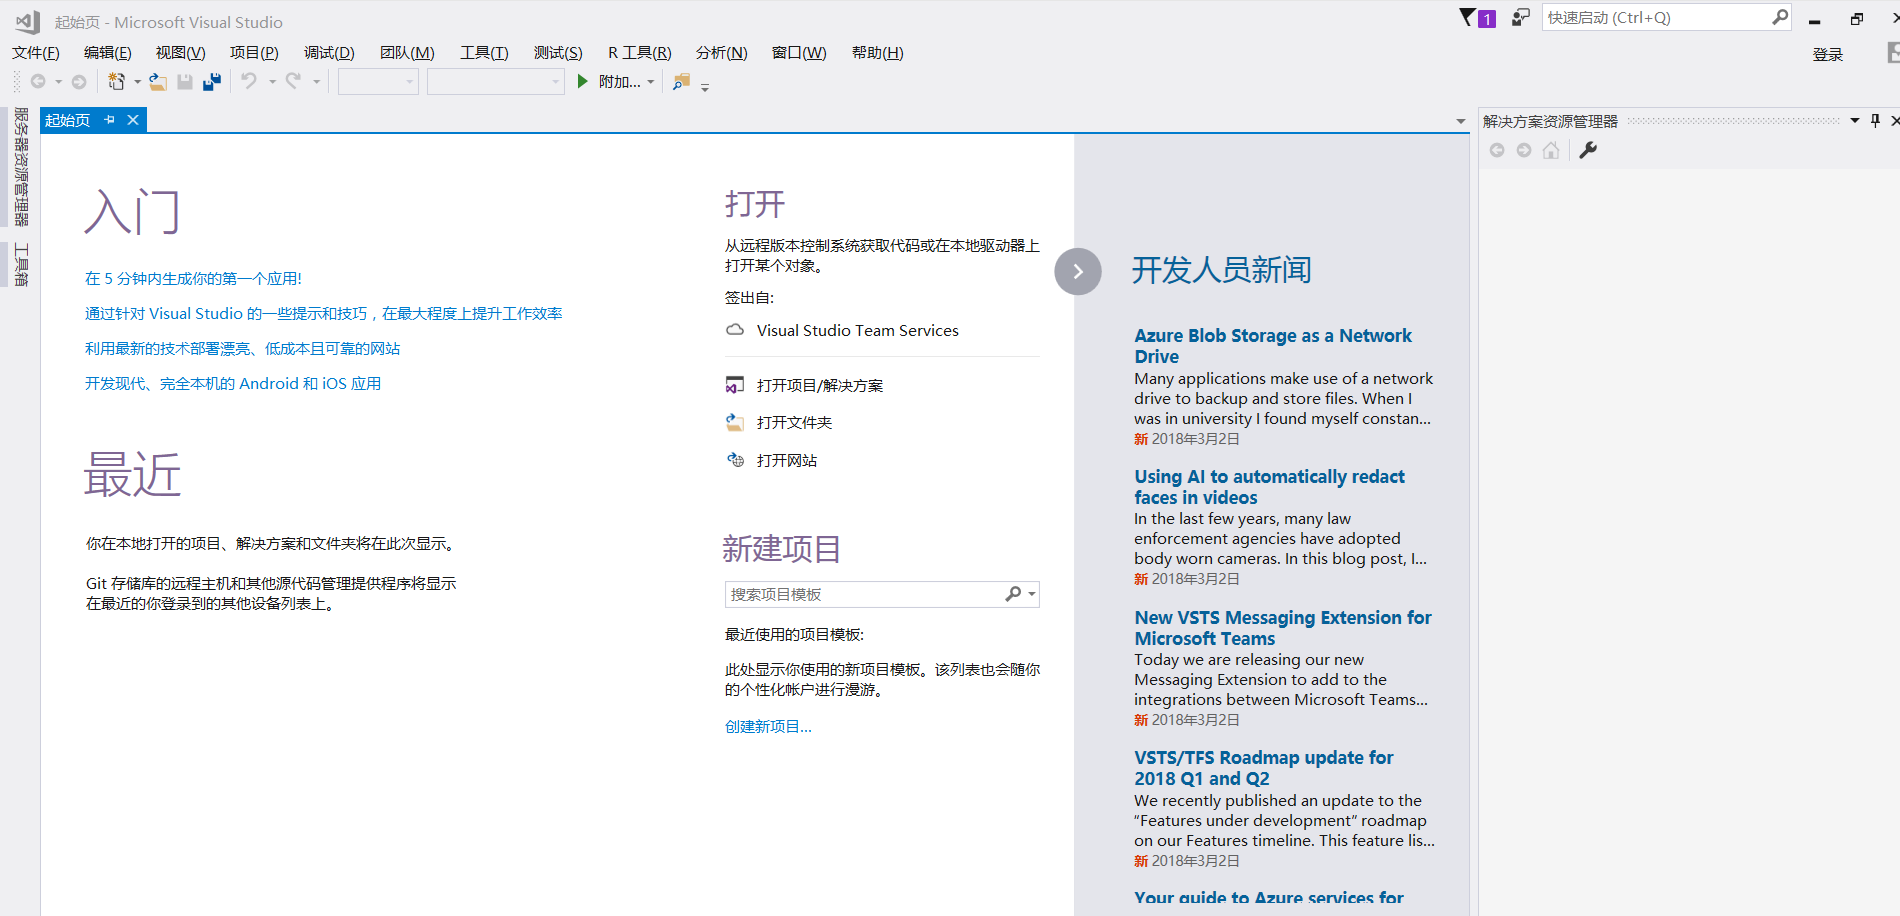Open the Redo history dropdown arrow
Image resolution: width=1900 pixels, height=916 pixels.
point(316,82)
